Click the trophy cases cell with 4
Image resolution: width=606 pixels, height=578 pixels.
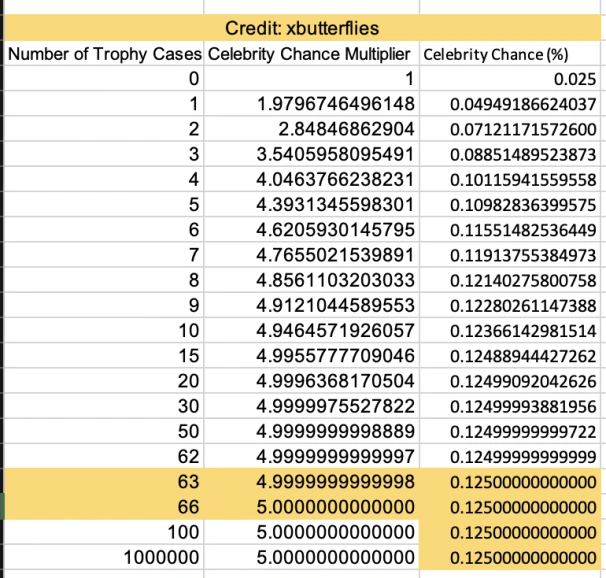tap(104, 179)
